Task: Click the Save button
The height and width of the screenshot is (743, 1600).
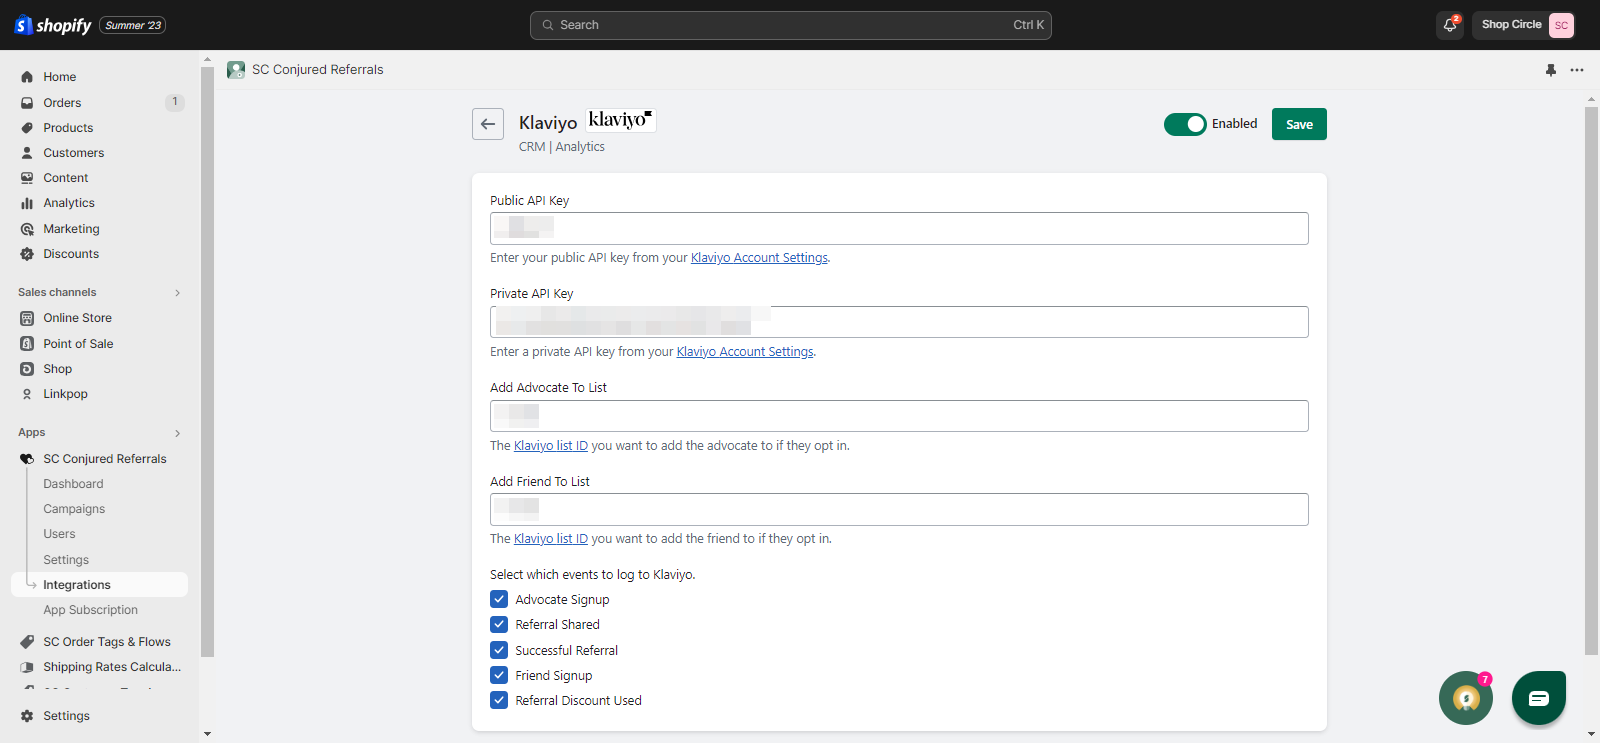Action: pyautogui.click(x=1299, y=124)
